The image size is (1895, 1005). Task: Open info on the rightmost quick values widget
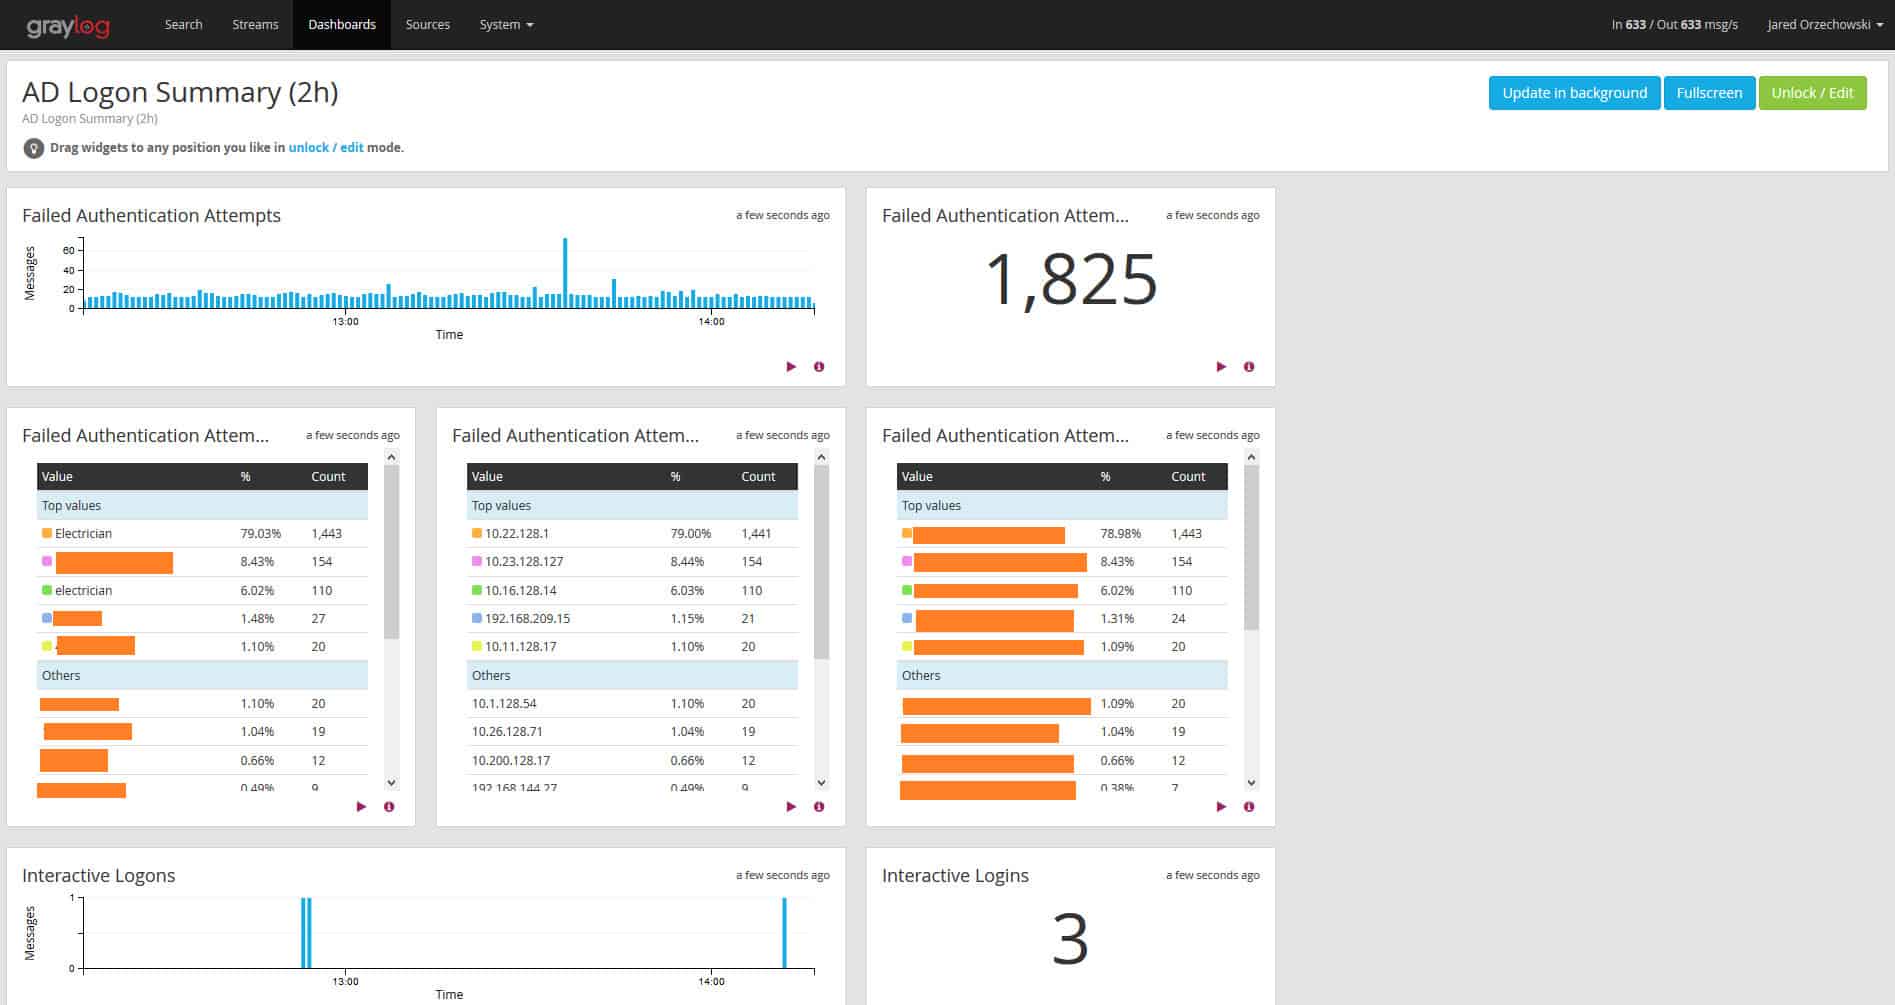[1248, 807]
